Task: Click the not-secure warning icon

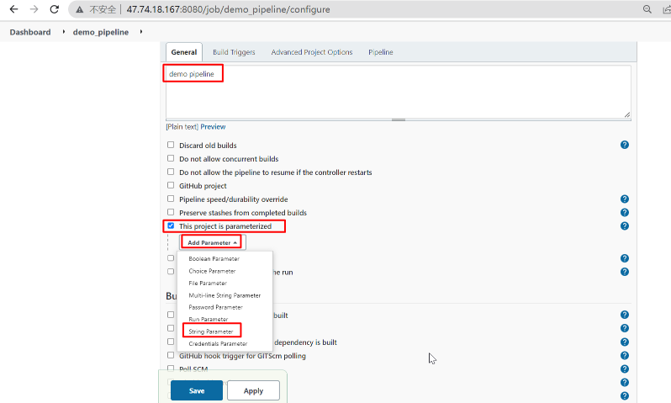Action: click(80, 9)
